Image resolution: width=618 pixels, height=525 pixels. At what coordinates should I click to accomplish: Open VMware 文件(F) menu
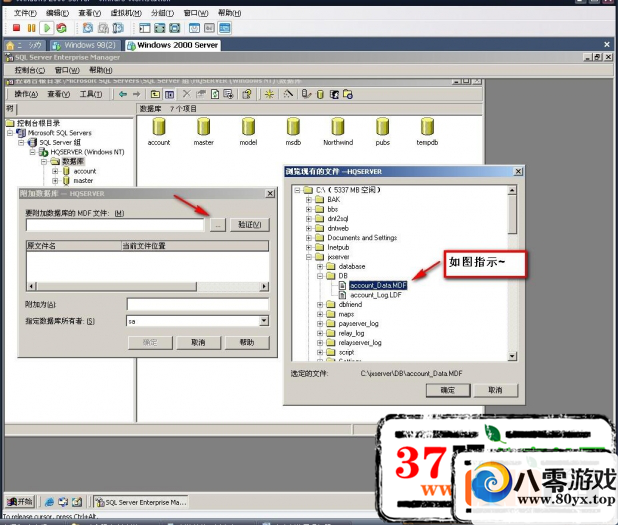coord(25,13)
